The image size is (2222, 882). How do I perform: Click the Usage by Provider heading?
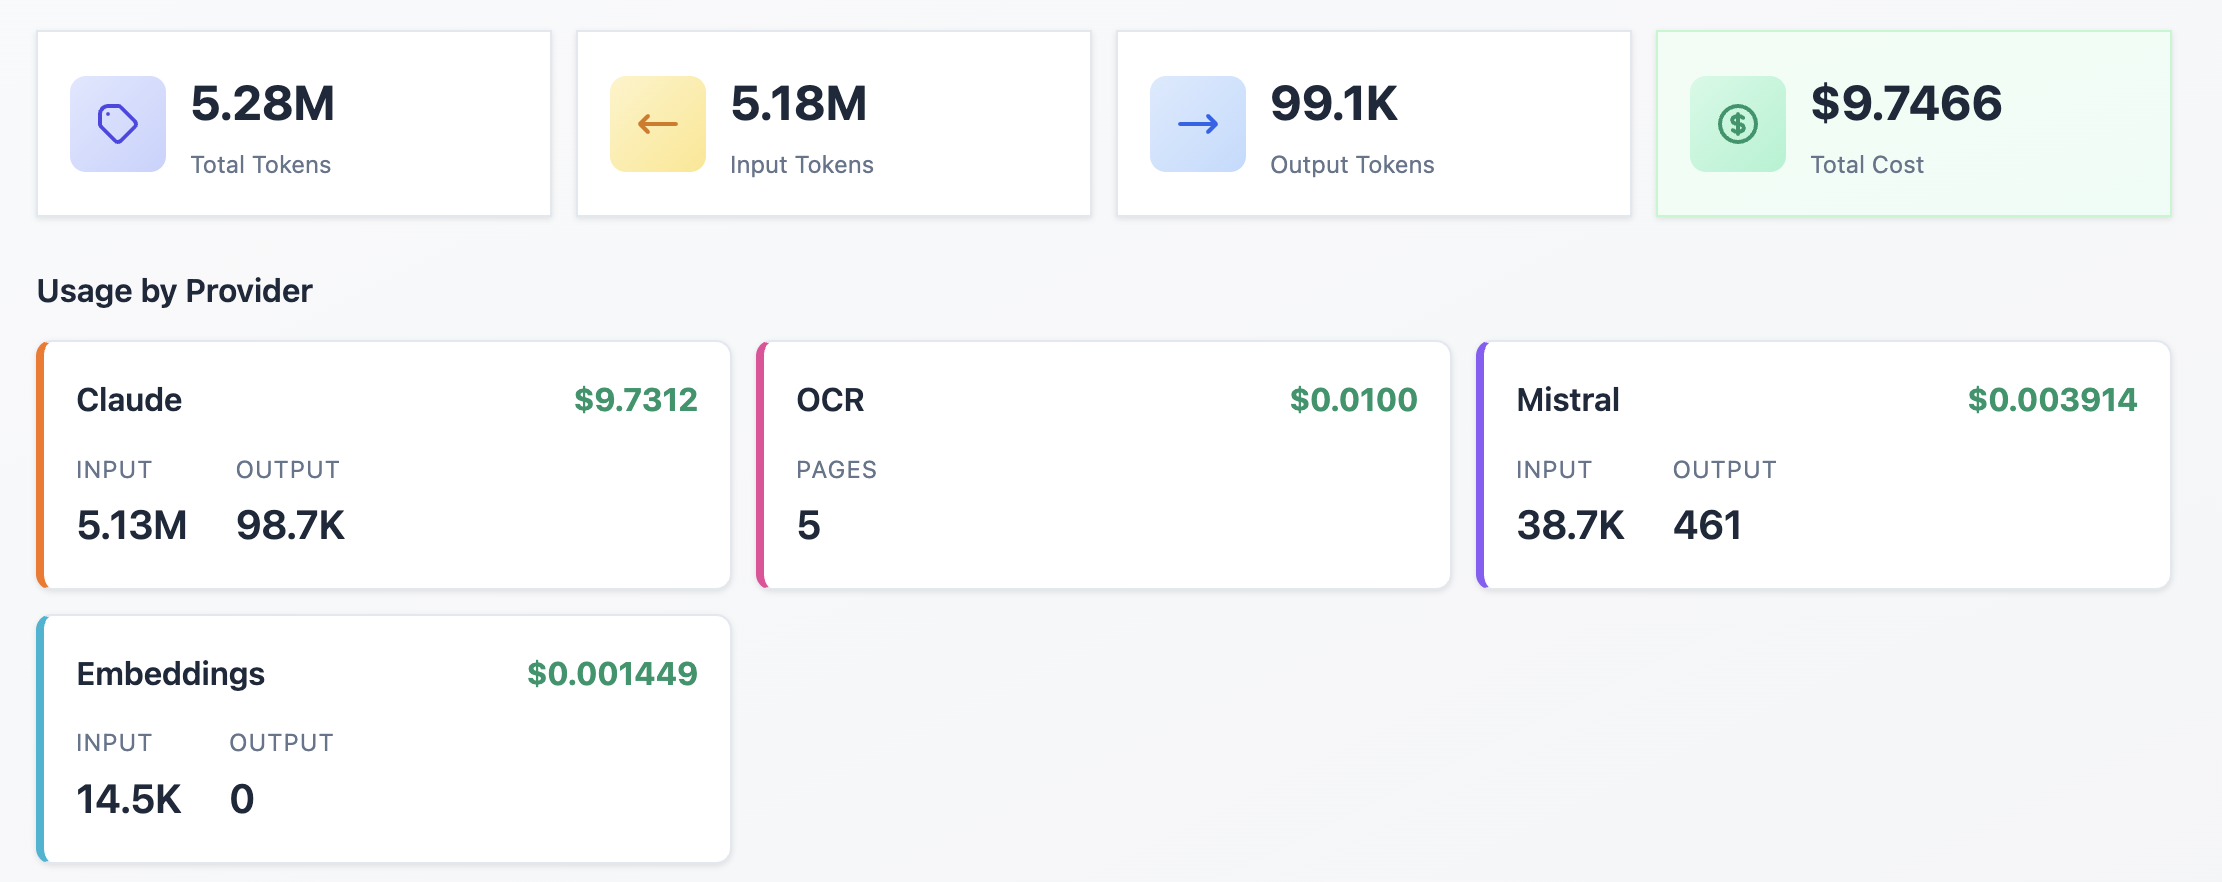point(174,291)
